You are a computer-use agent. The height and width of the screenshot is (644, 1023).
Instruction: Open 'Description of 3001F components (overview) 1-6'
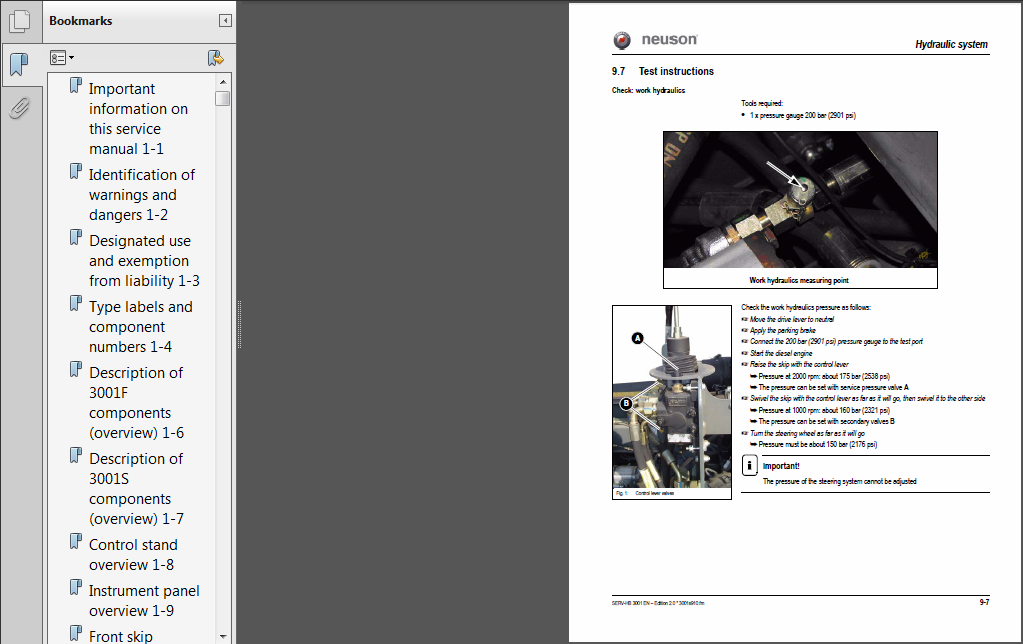click(136, 403)
